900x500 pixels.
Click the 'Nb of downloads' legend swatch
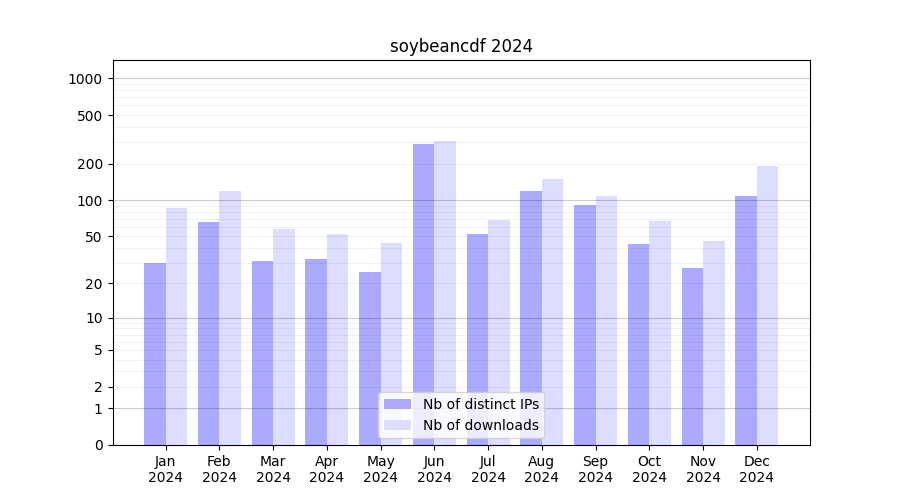point(397,425)
